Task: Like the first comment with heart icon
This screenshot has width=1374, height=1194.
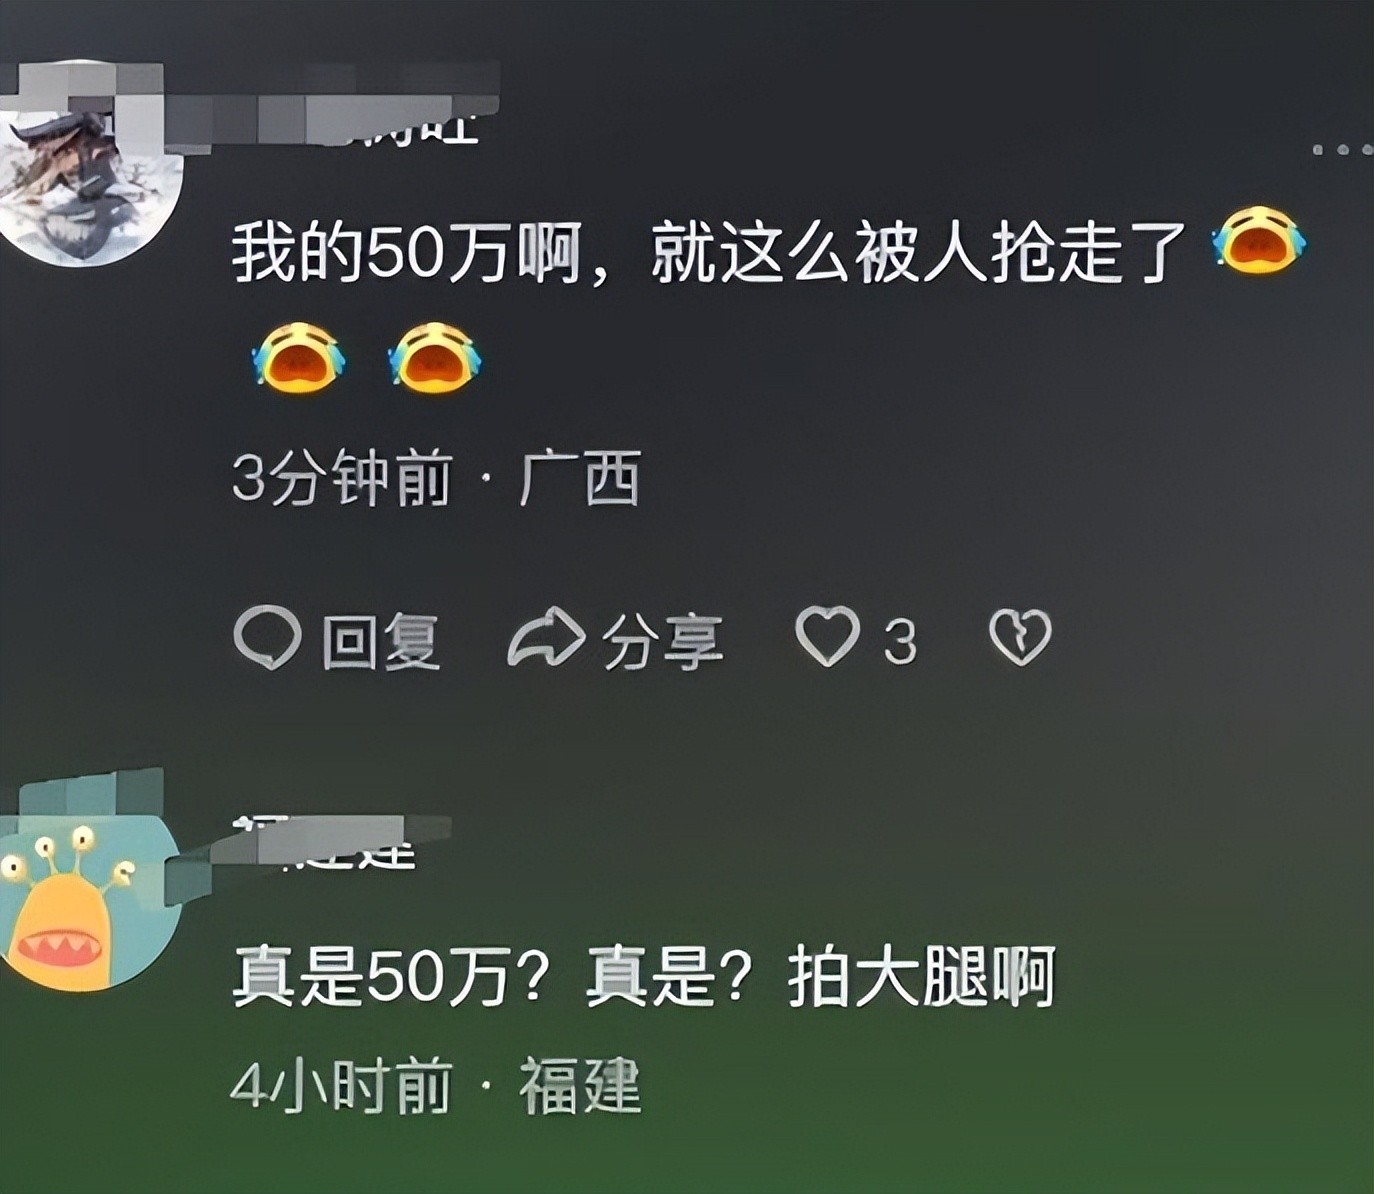Action: click(827, 637)
